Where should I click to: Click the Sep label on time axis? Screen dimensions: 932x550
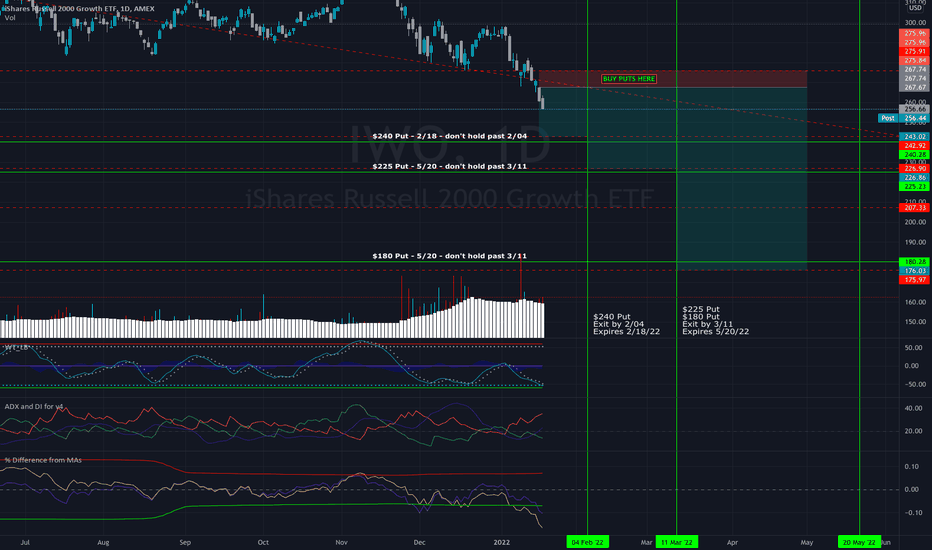point(185,542)
